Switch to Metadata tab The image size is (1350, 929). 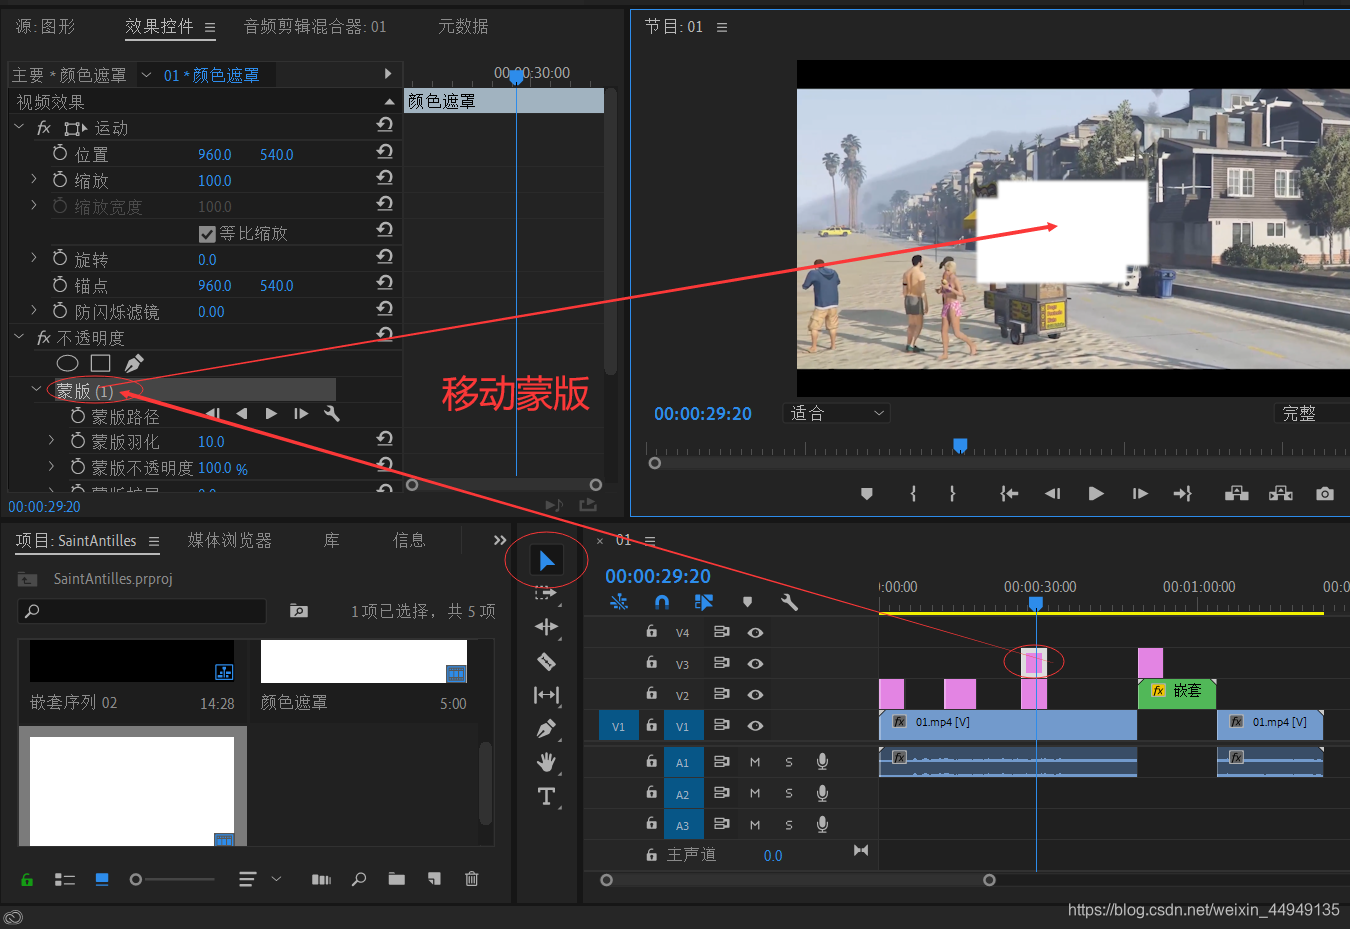(463, 27)
